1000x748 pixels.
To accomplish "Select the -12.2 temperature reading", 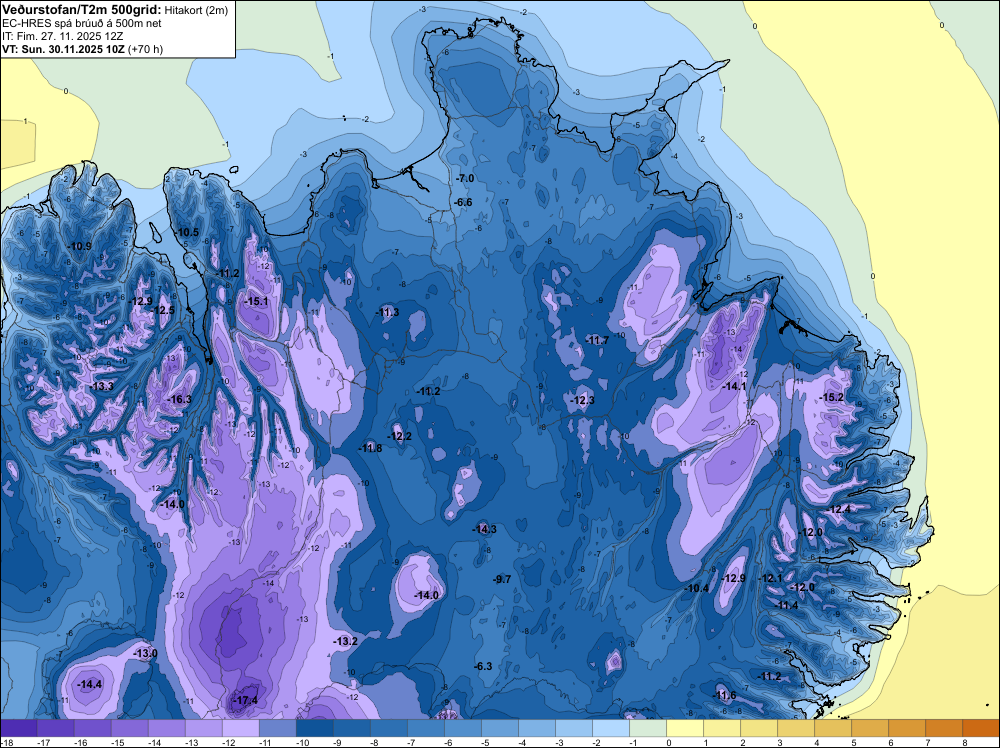I will 399,437.
